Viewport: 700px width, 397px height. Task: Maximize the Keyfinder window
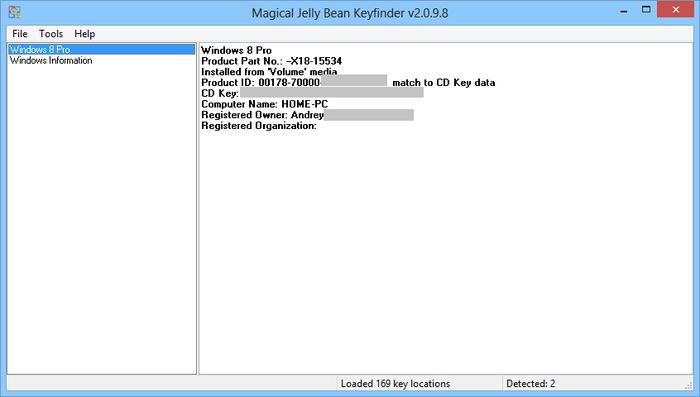646,9
